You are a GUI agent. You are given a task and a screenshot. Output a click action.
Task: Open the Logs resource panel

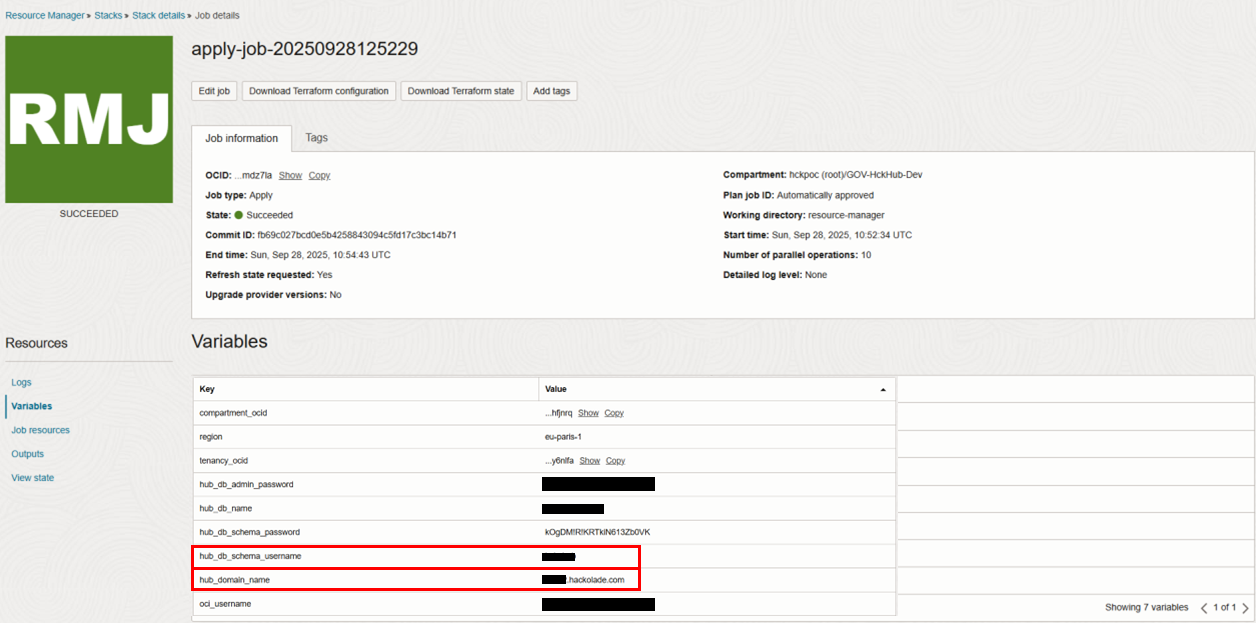coord(20,382)
